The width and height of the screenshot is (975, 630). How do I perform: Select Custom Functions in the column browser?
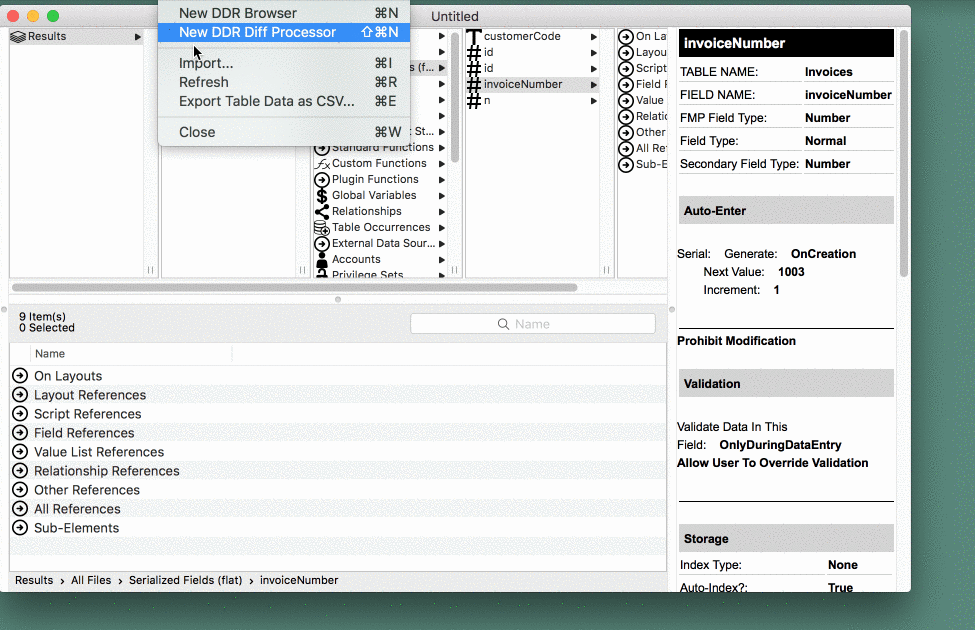pos(379,163)
